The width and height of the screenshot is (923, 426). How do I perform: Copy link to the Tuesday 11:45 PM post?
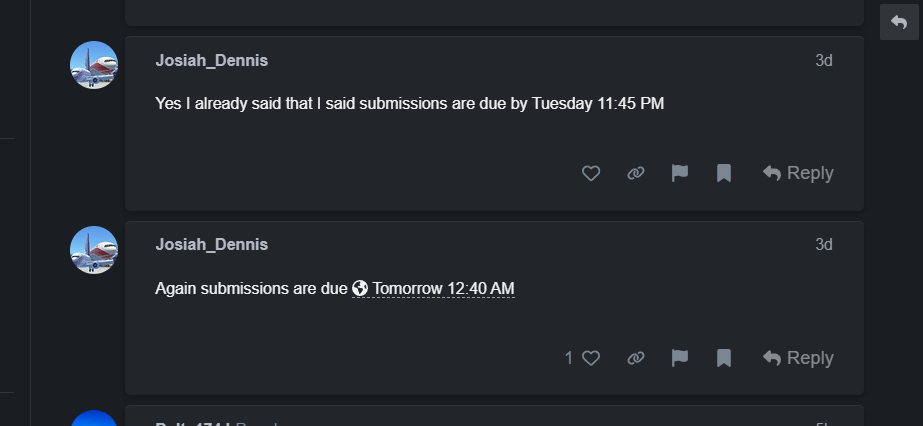point(635,173)
